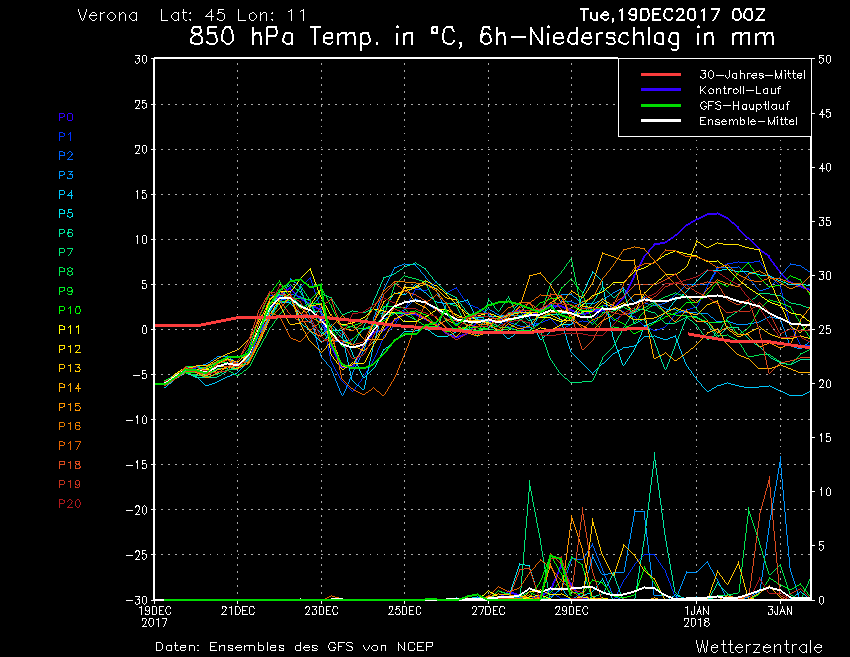Choose the P14 member label

pyautogui.click(x=70, y=388)
